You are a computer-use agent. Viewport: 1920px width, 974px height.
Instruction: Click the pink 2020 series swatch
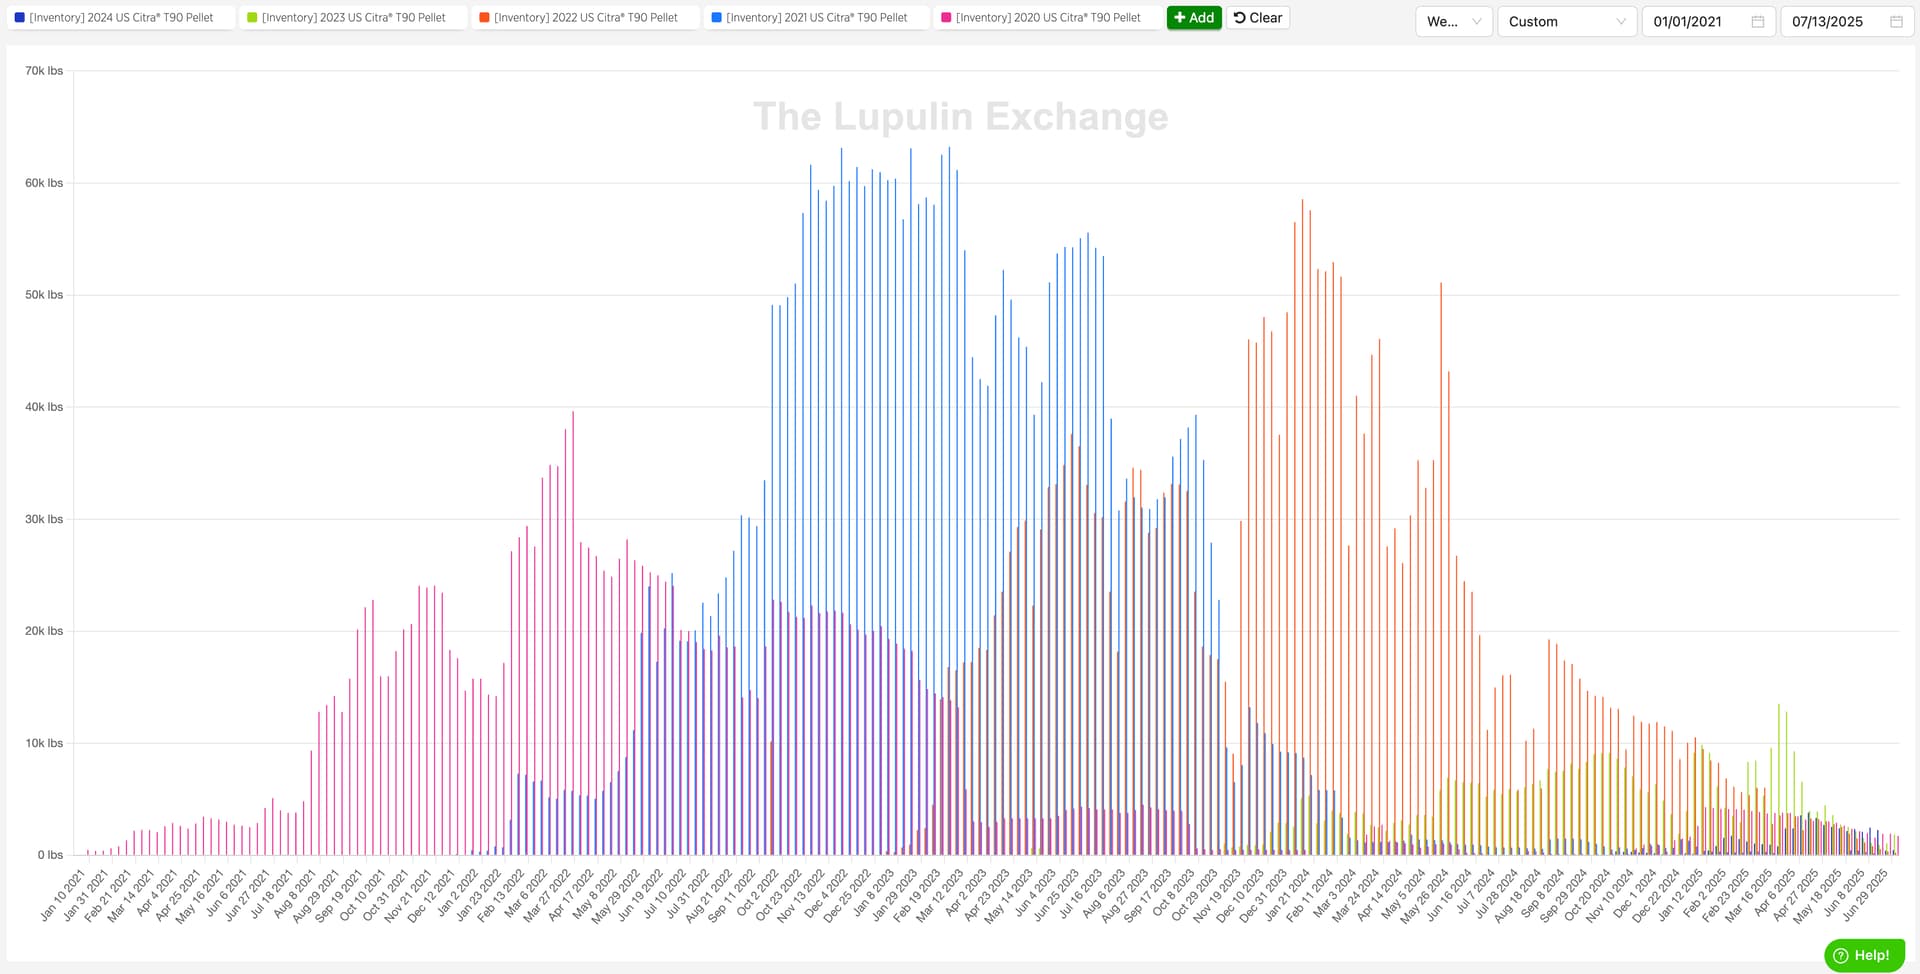pos(946,18)
